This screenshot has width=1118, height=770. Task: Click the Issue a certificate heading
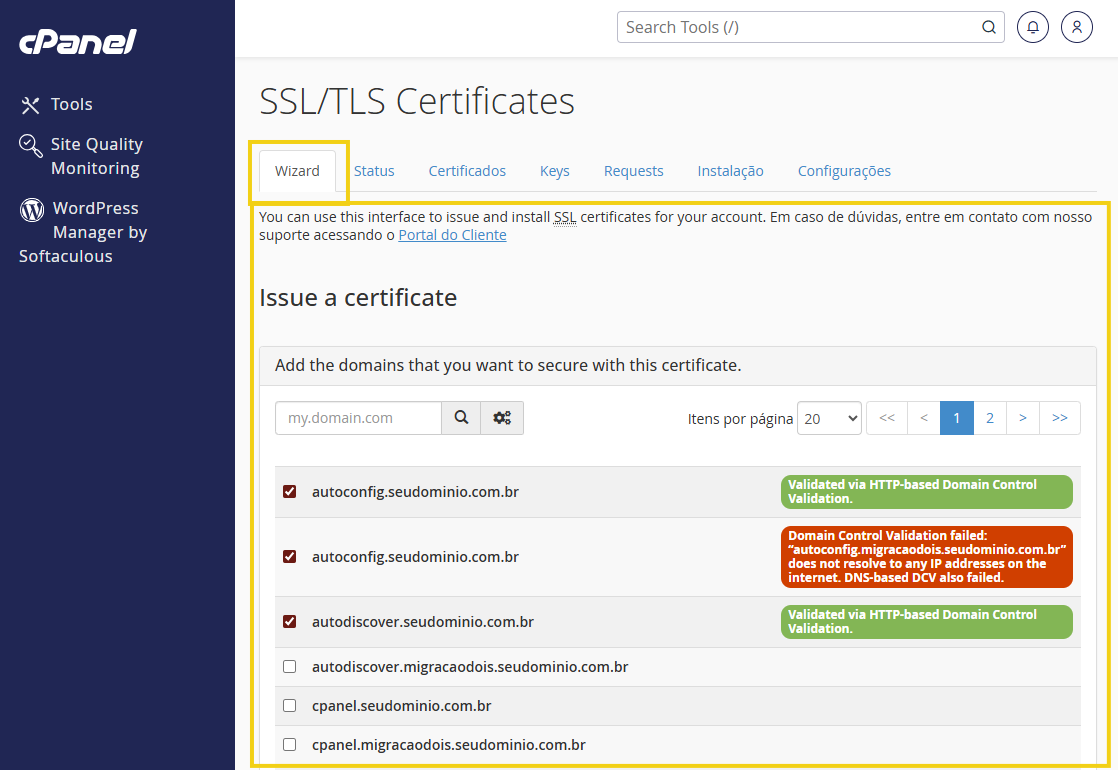358,297
